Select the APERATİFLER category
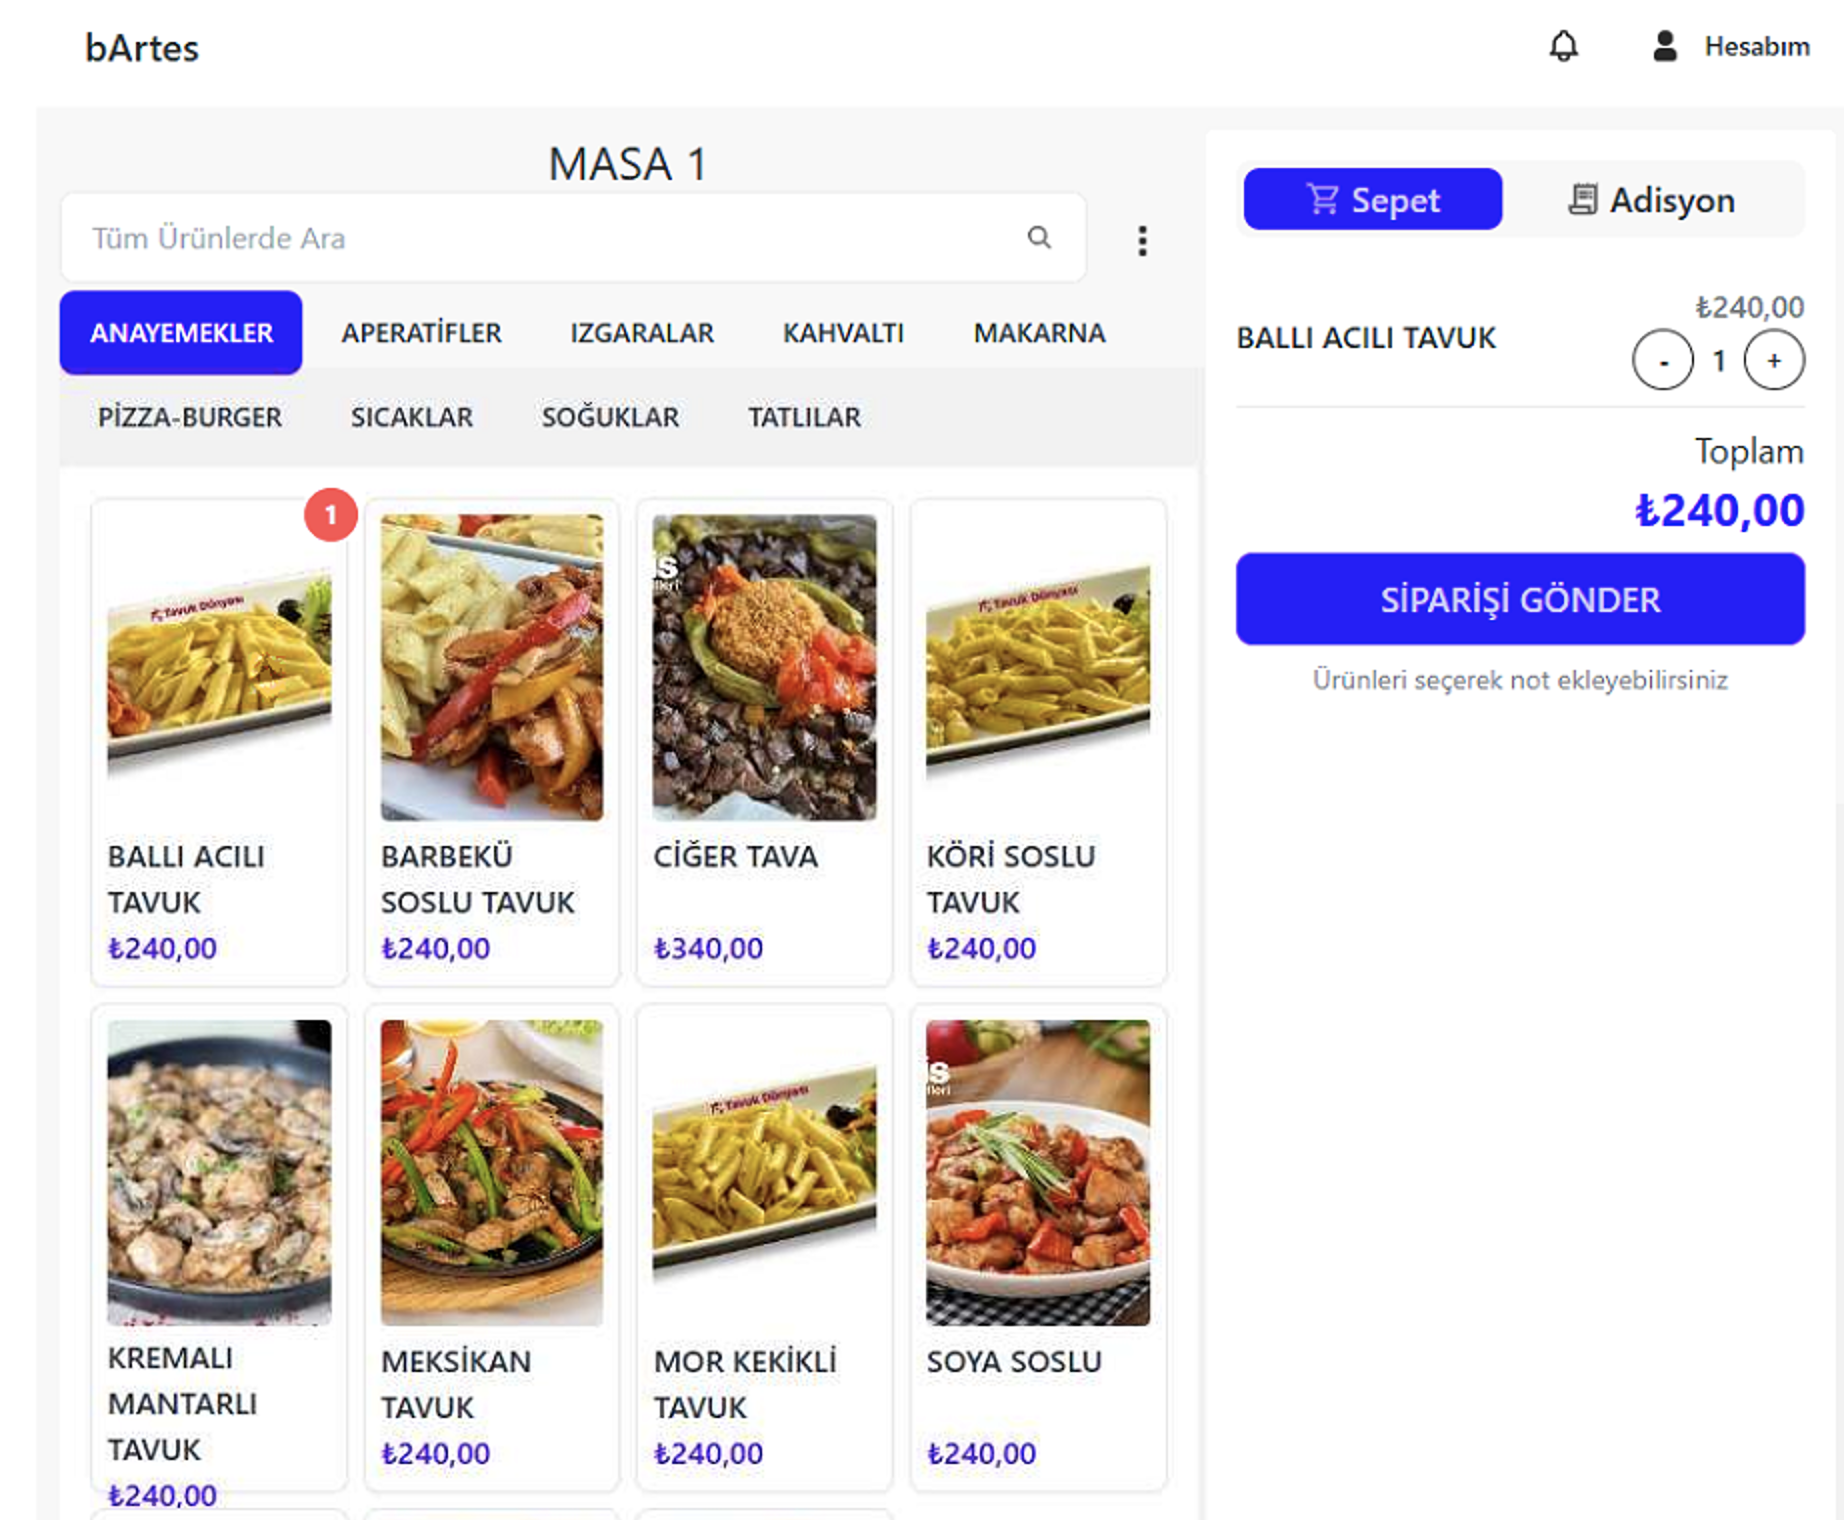The width and height of the screenshot is (1844, 1520). [x=421, y=333]
